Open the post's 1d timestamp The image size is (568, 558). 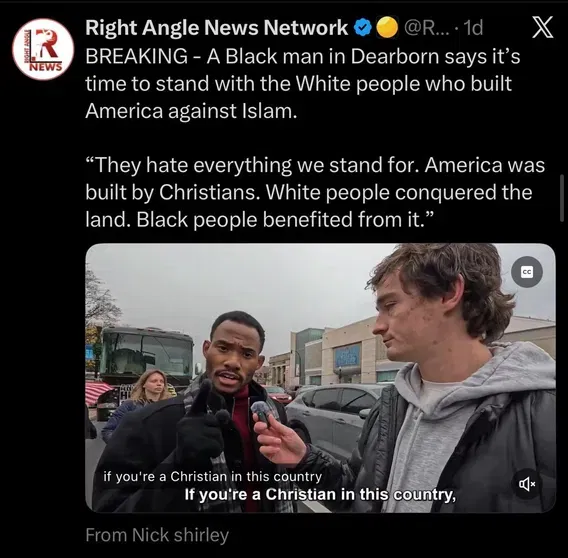click(x=473, y=28)
